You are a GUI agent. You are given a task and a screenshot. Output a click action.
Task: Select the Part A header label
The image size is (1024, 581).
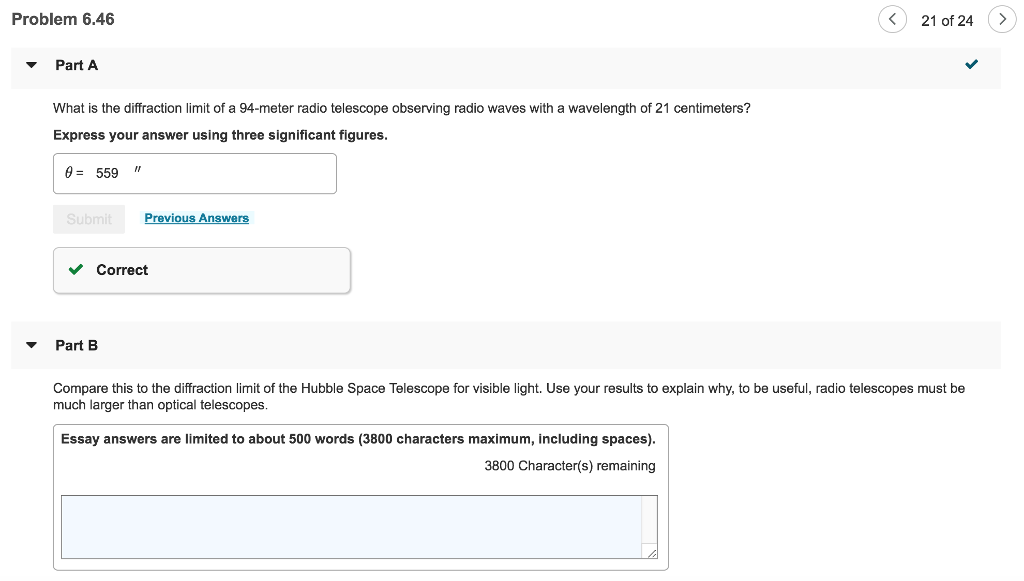click(x=77, y=65)
